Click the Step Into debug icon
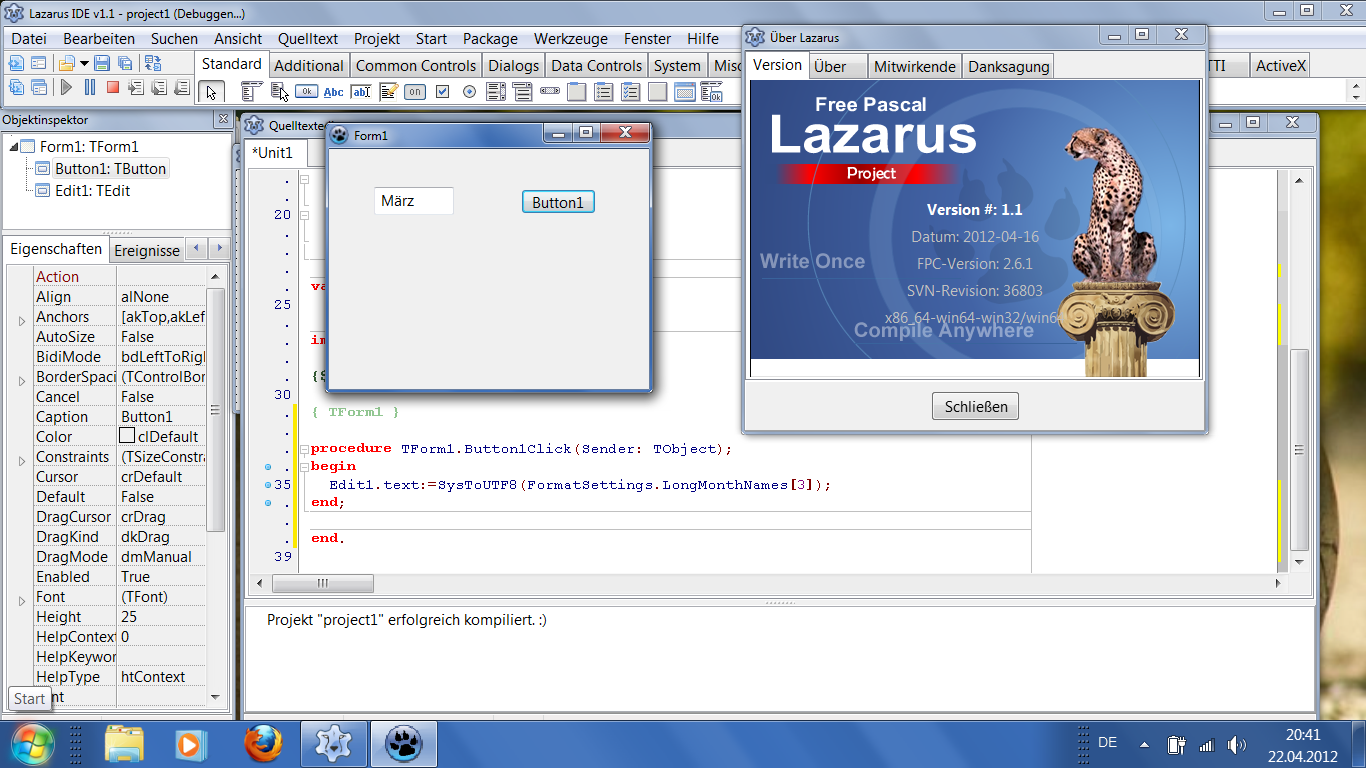The height and width of the screenshot is (768, 1366). pos(136,87)
